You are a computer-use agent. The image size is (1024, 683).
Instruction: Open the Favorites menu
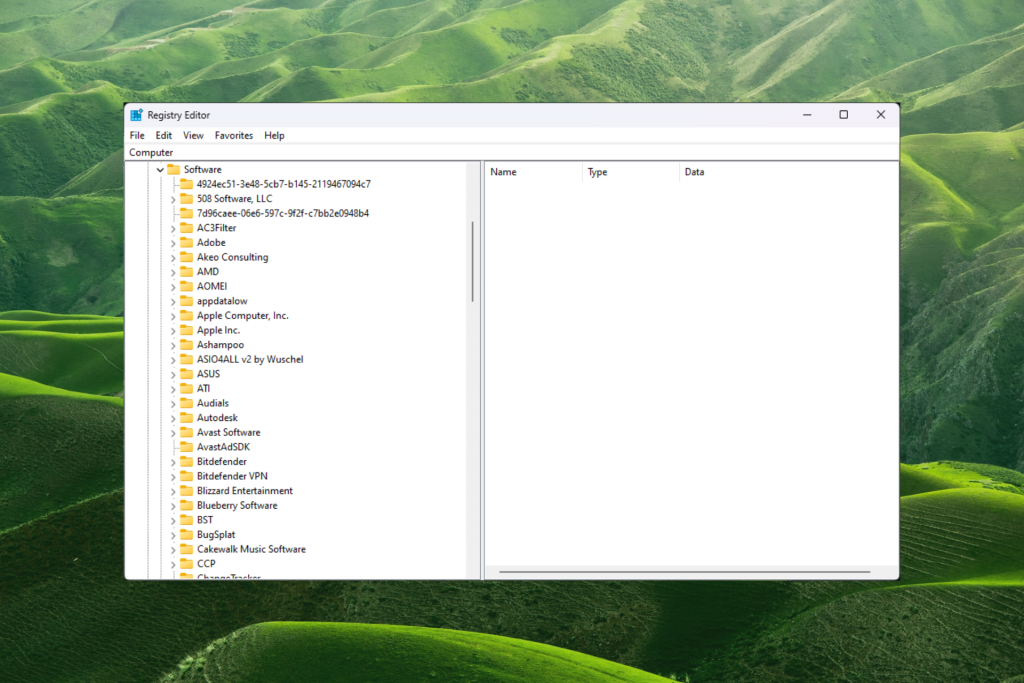(234, 135)
